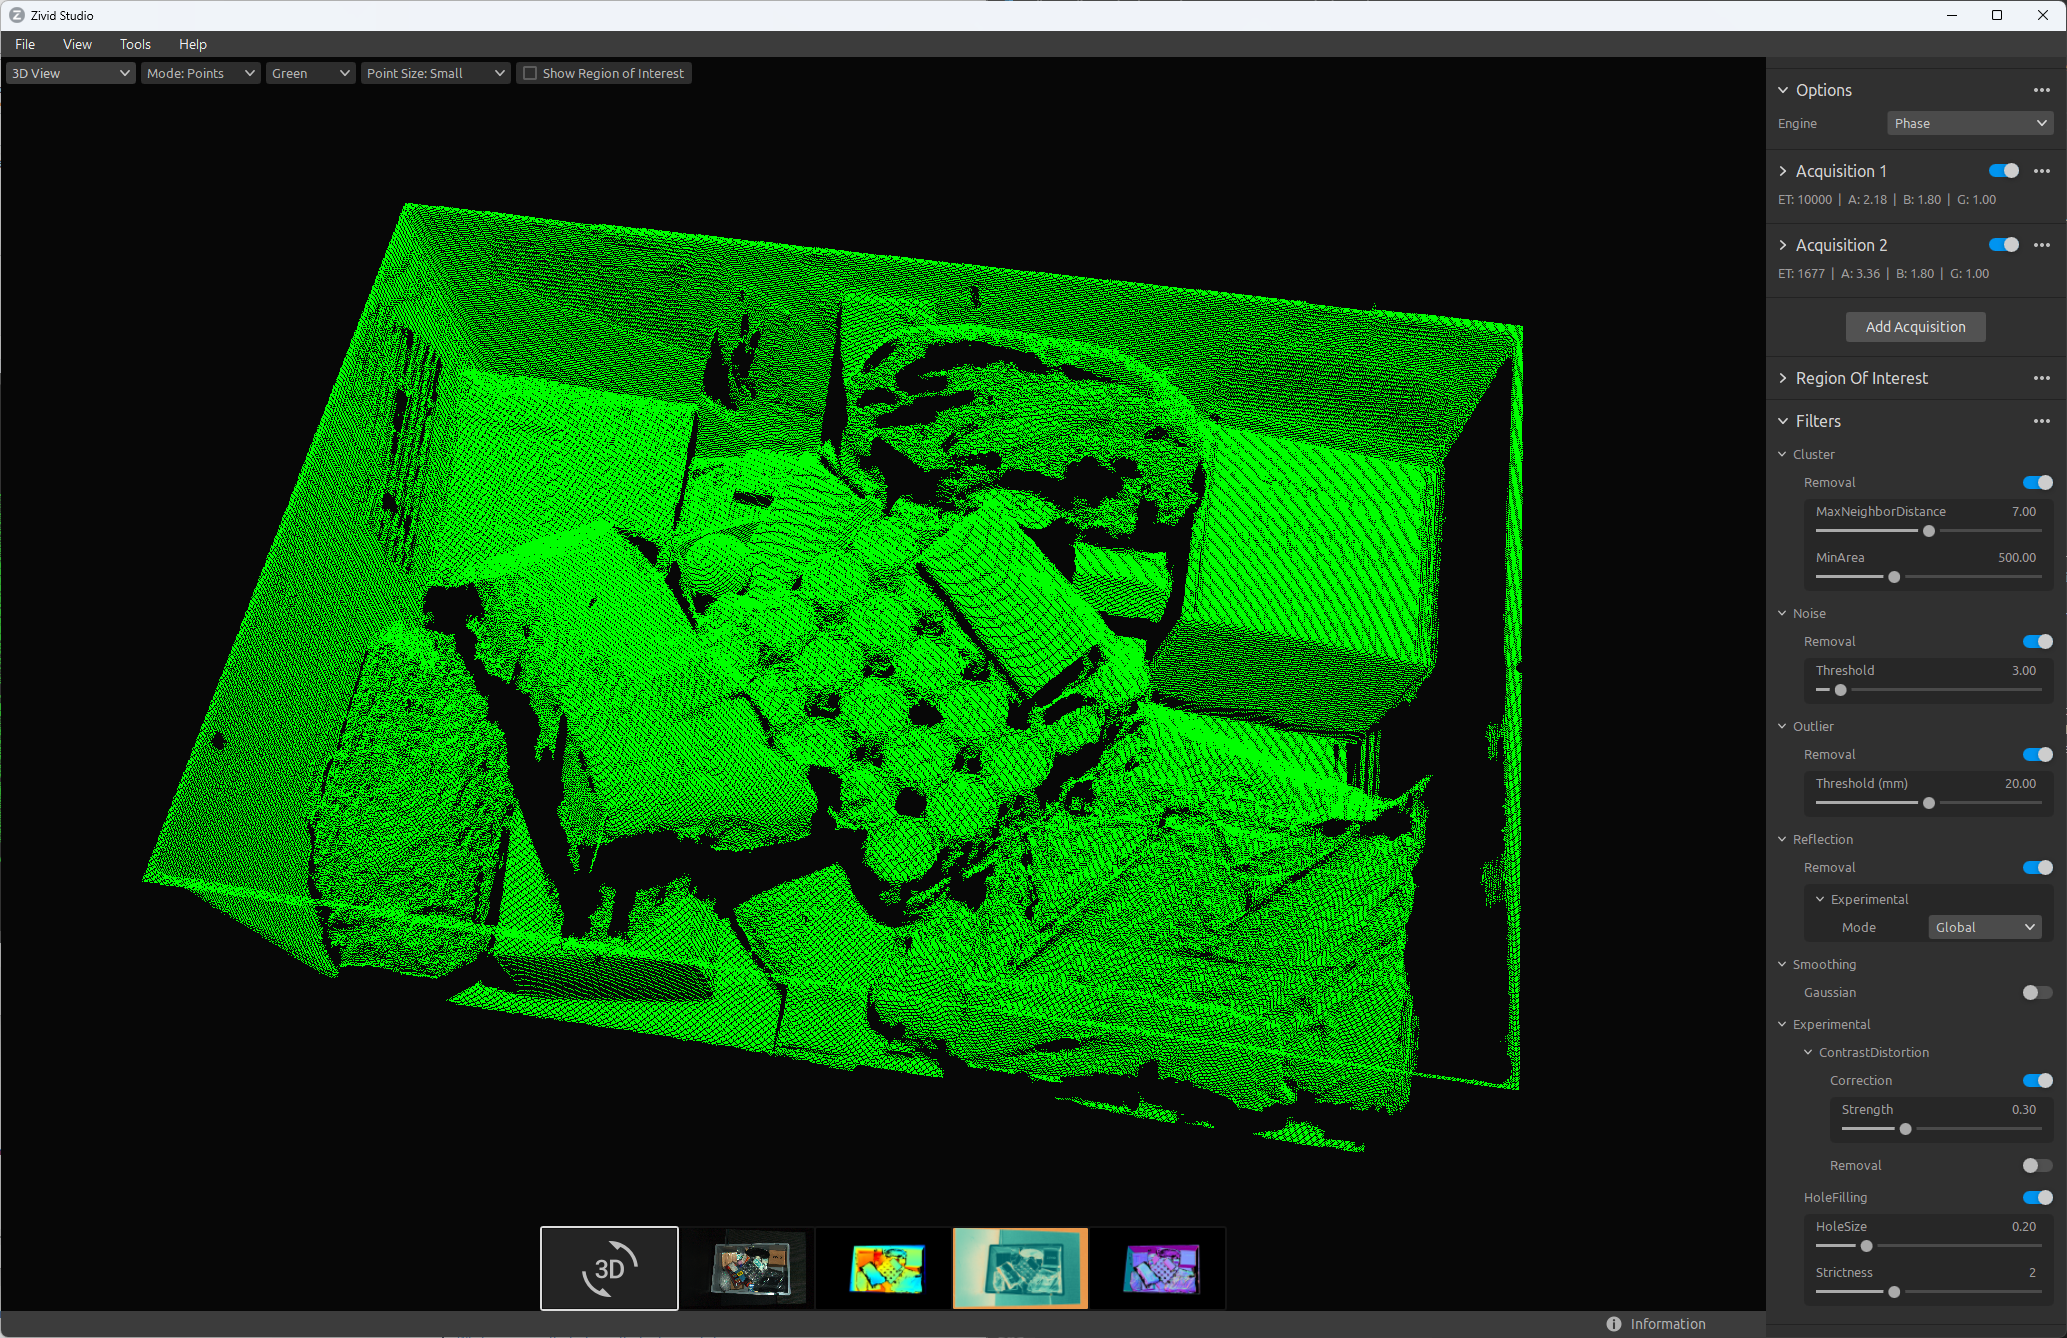This screenshot has width=2067, height=1338.
Task: Toggle the Cluster Removal switch
Action: coord(2037,482)
